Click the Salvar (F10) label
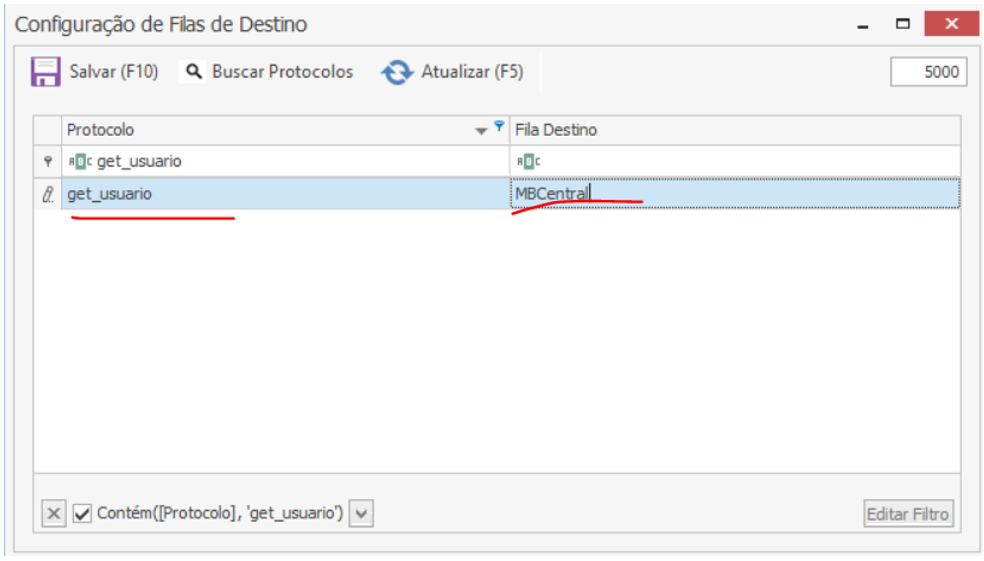 point(114,72)
